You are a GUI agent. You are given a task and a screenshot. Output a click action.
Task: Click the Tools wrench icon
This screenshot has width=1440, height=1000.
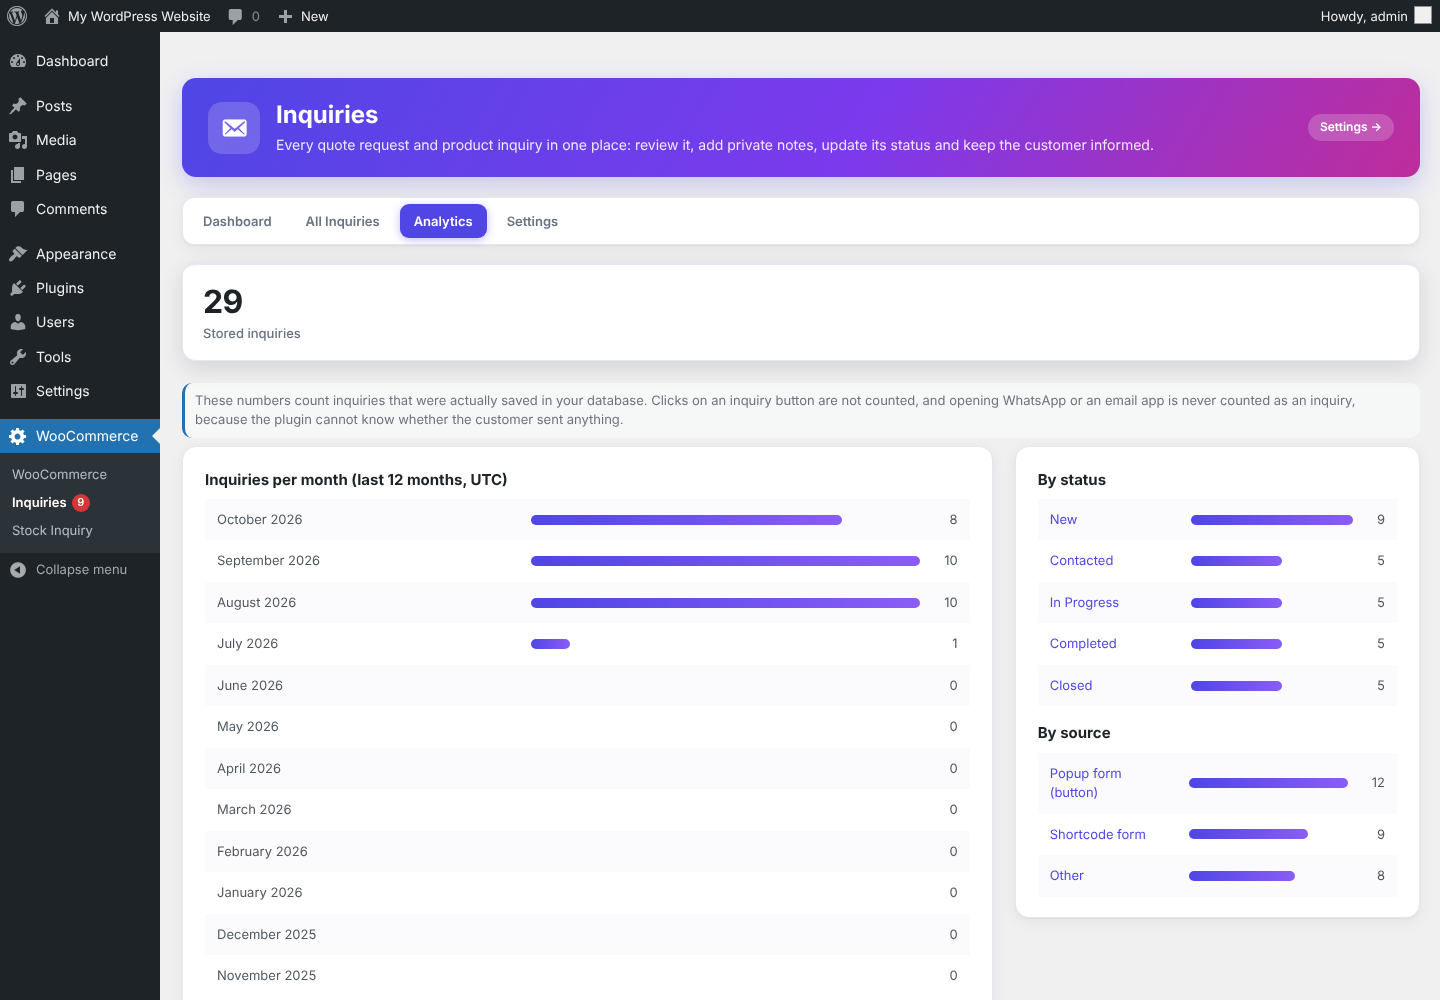18,357
